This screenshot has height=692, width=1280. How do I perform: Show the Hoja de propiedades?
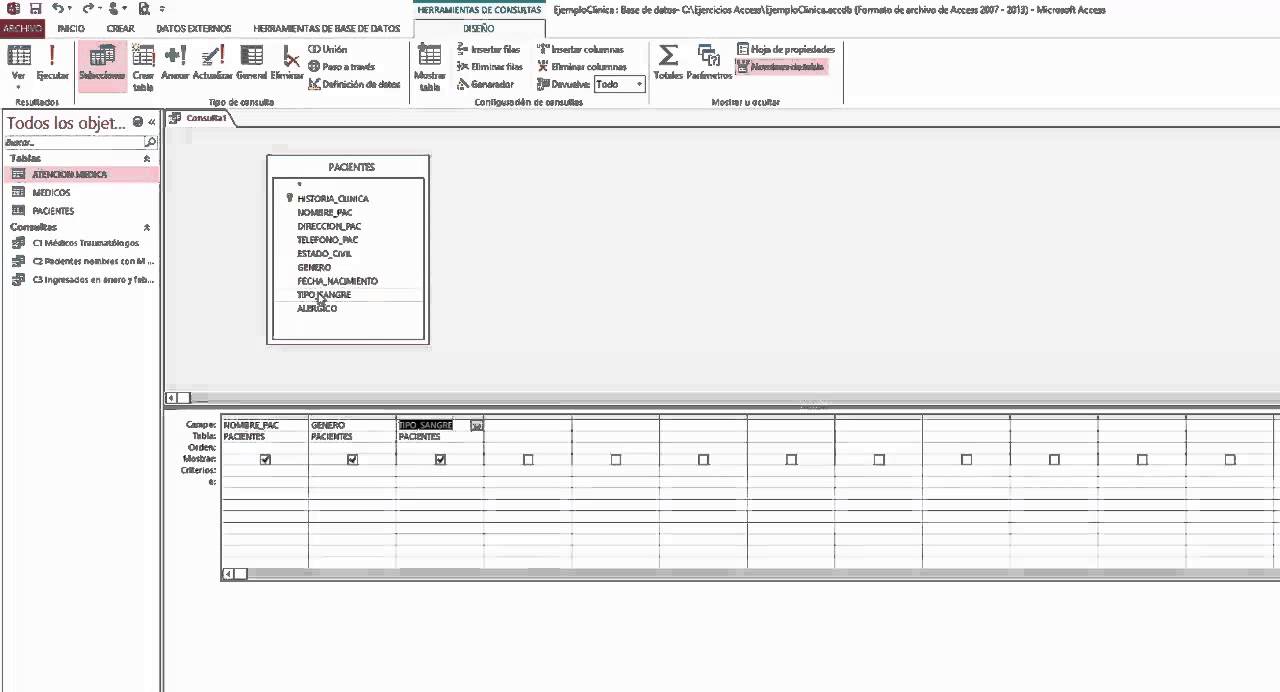[786, 49]
